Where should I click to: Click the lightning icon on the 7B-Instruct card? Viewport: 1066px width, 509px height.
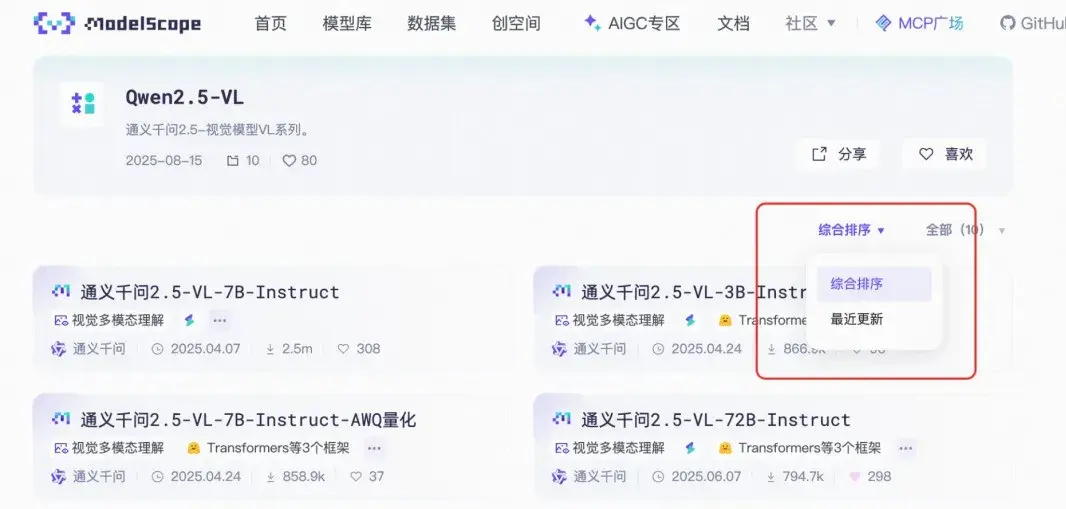(x=190, y=320)
